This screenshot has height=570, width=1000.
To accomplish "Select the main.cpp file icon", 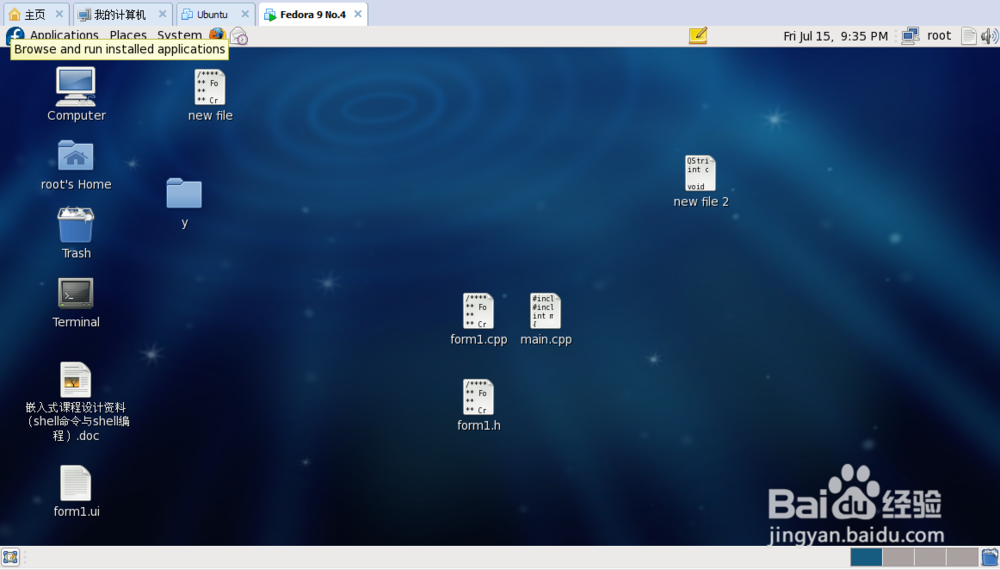I will [545, 311].
